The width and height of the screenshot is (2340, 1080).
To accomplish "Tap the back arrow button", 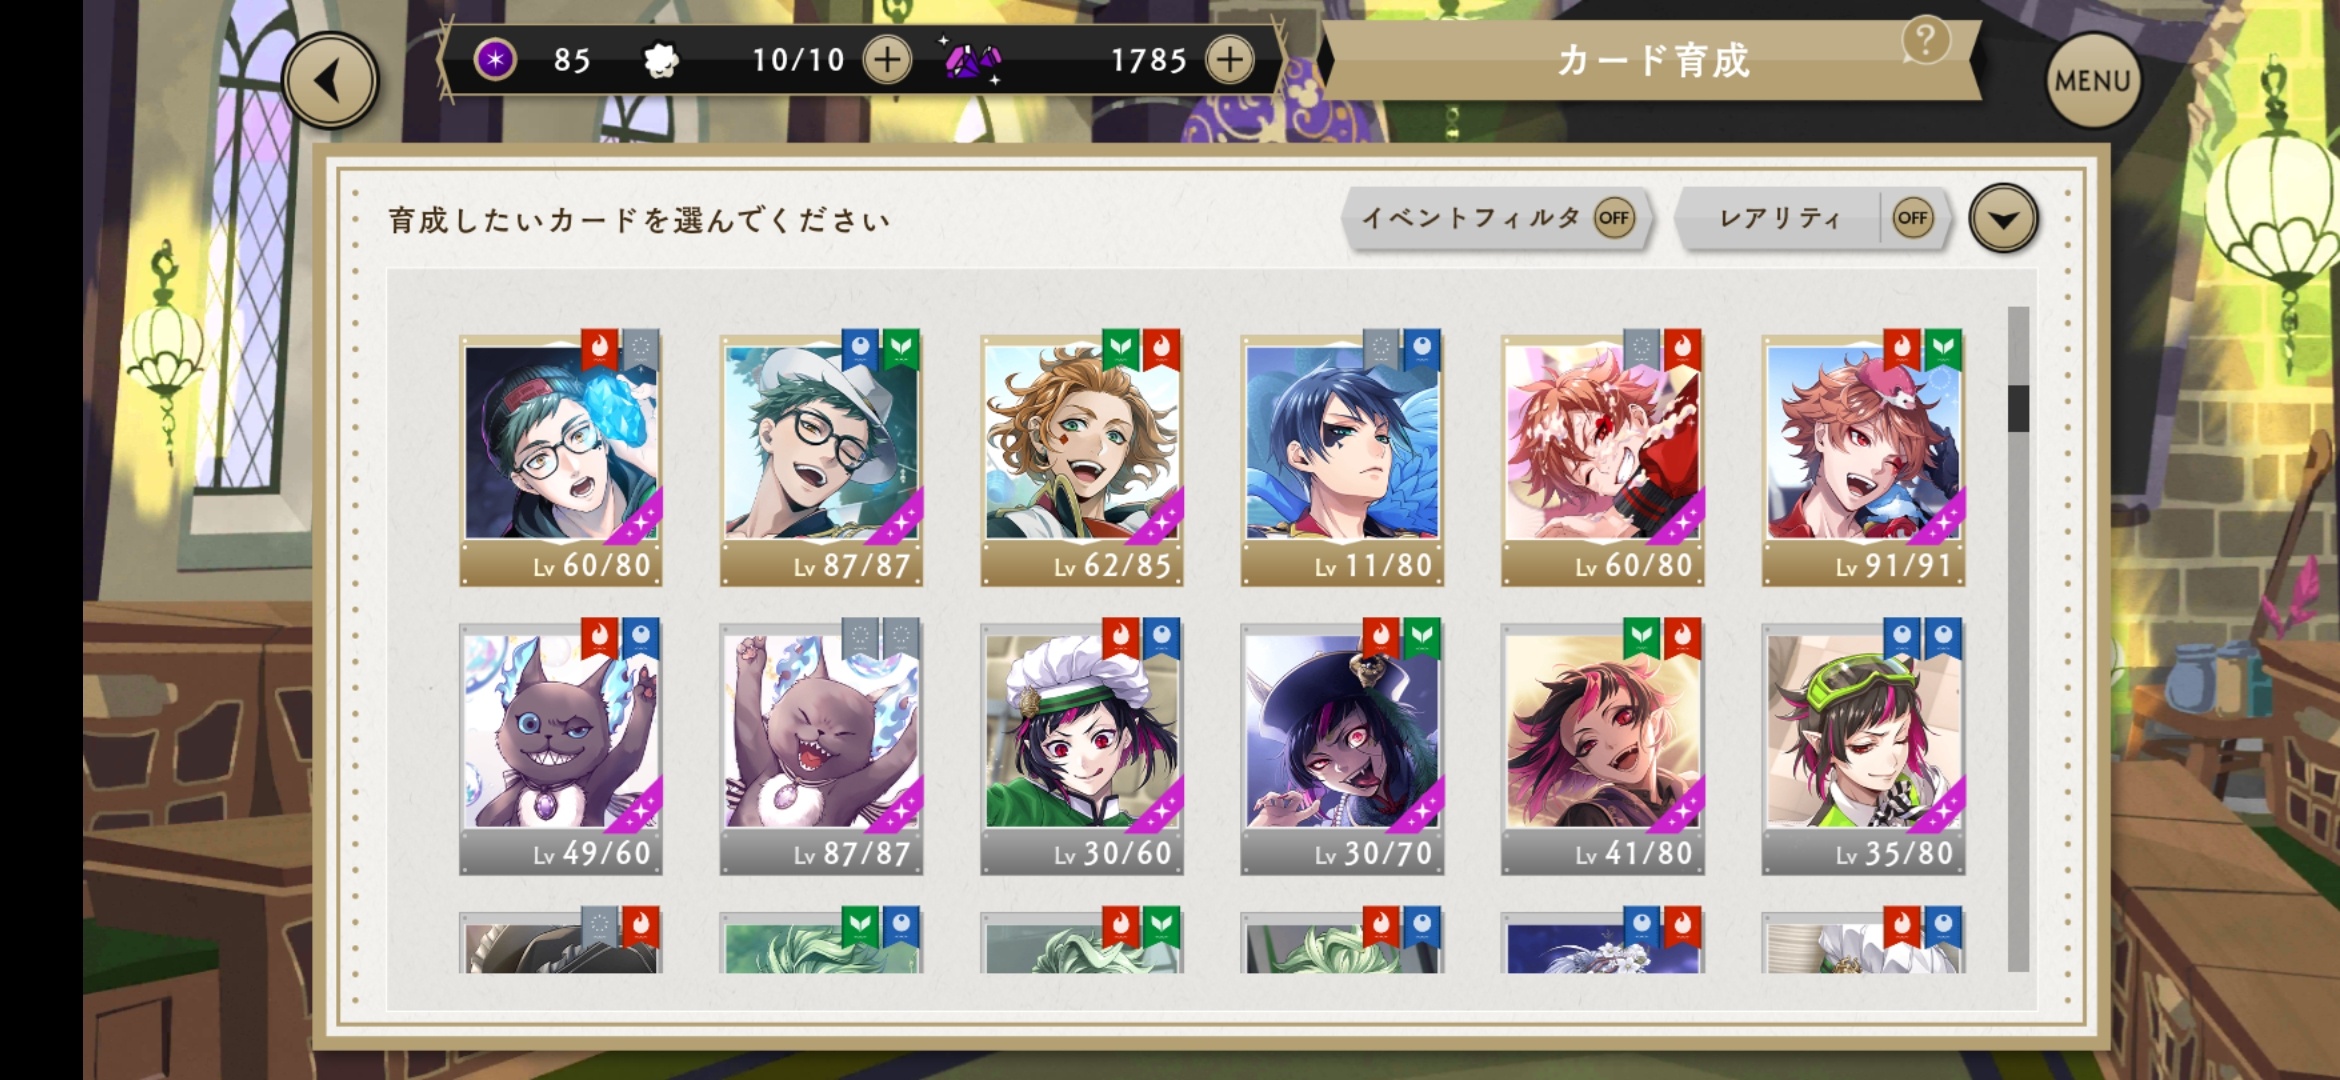I will pos(331,81).
